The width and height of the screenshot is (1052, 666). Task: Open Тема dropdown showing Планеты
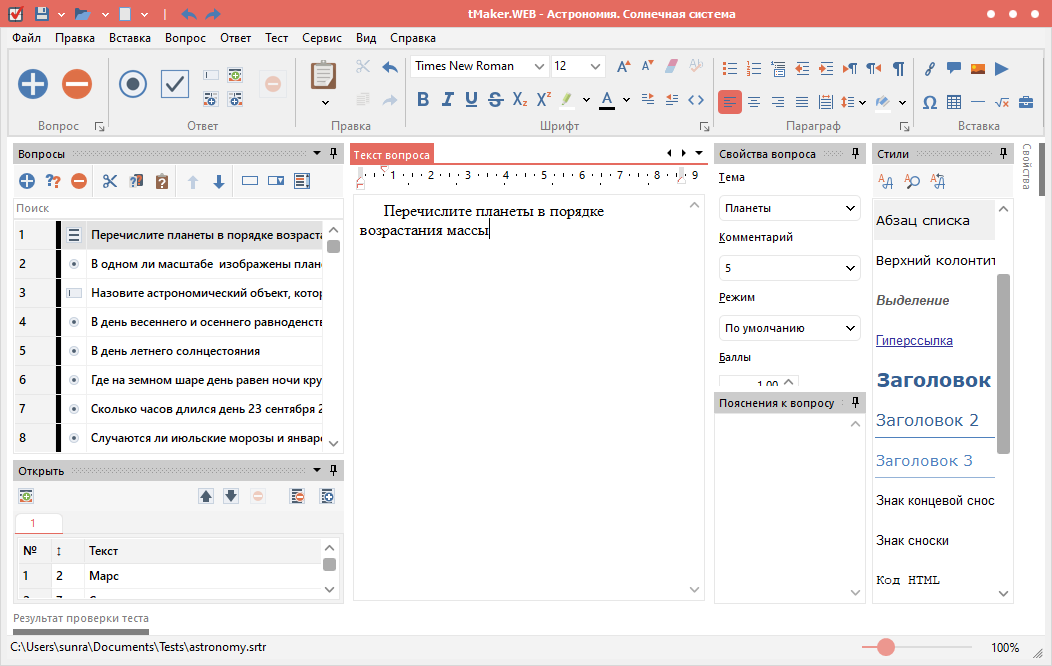click(790, 208)
